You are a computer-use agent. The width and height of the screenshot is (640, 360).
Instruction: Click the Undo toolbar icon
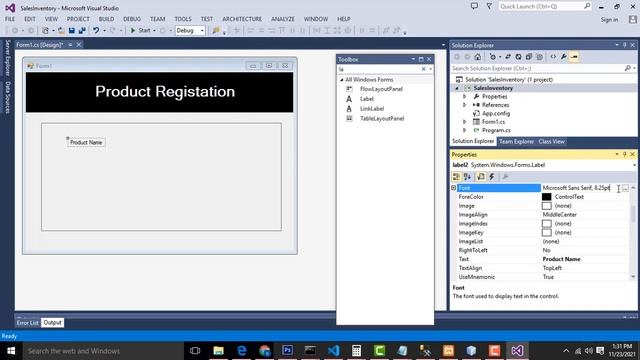pos(96,30)
